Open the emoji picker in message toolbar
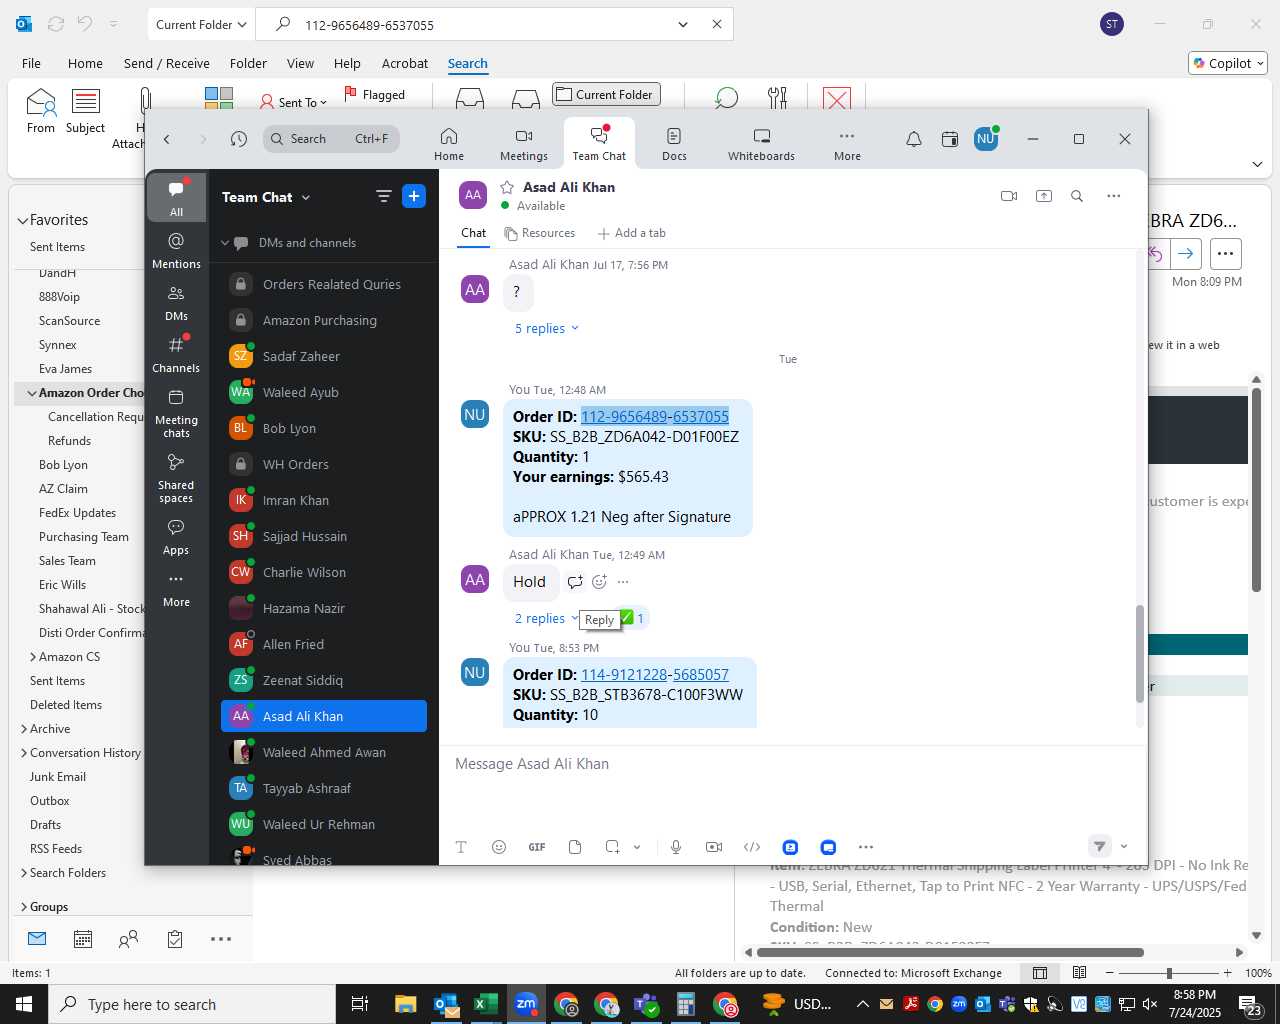This screenshot has height=1024, width=1280. click(499, 847)
